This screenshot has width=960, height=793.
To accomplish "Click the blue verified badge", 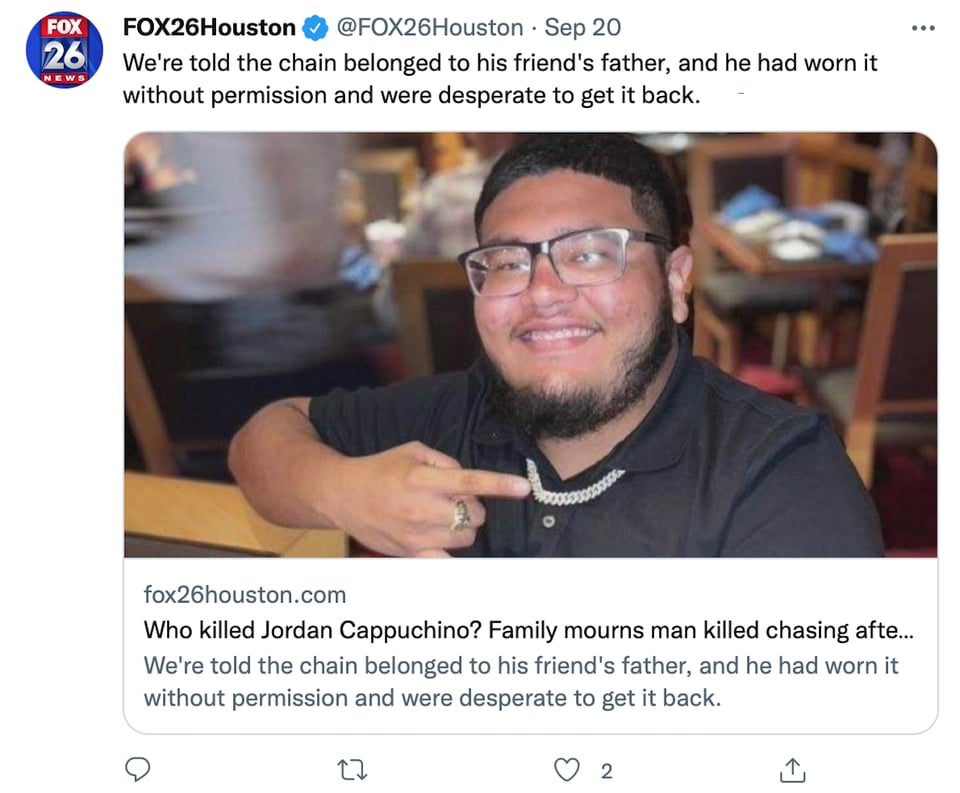I will click(315, 28).
